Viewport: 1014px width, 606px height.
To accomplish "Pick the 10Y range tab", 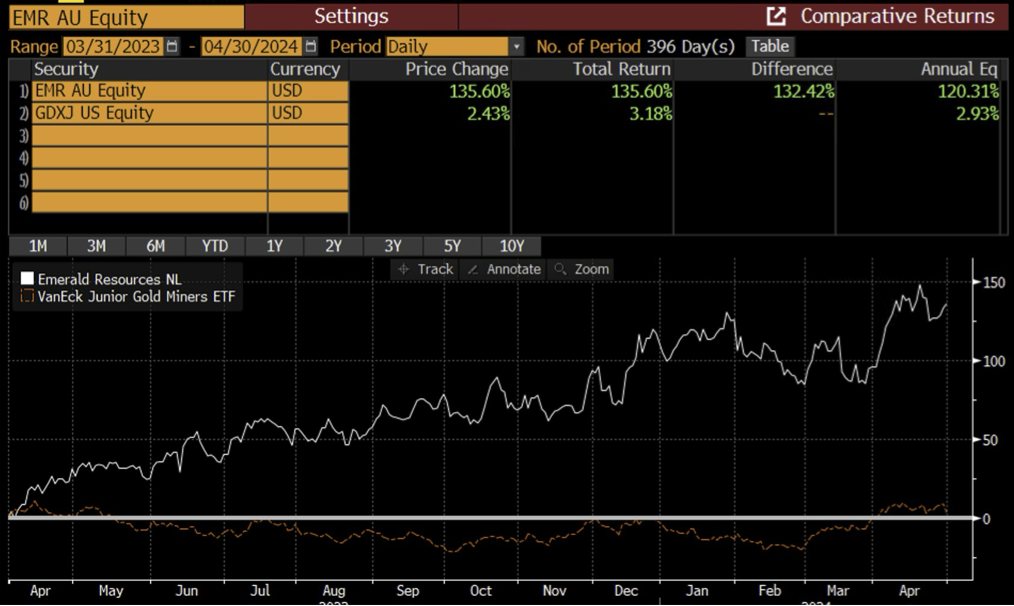I will tap(511, 246).
